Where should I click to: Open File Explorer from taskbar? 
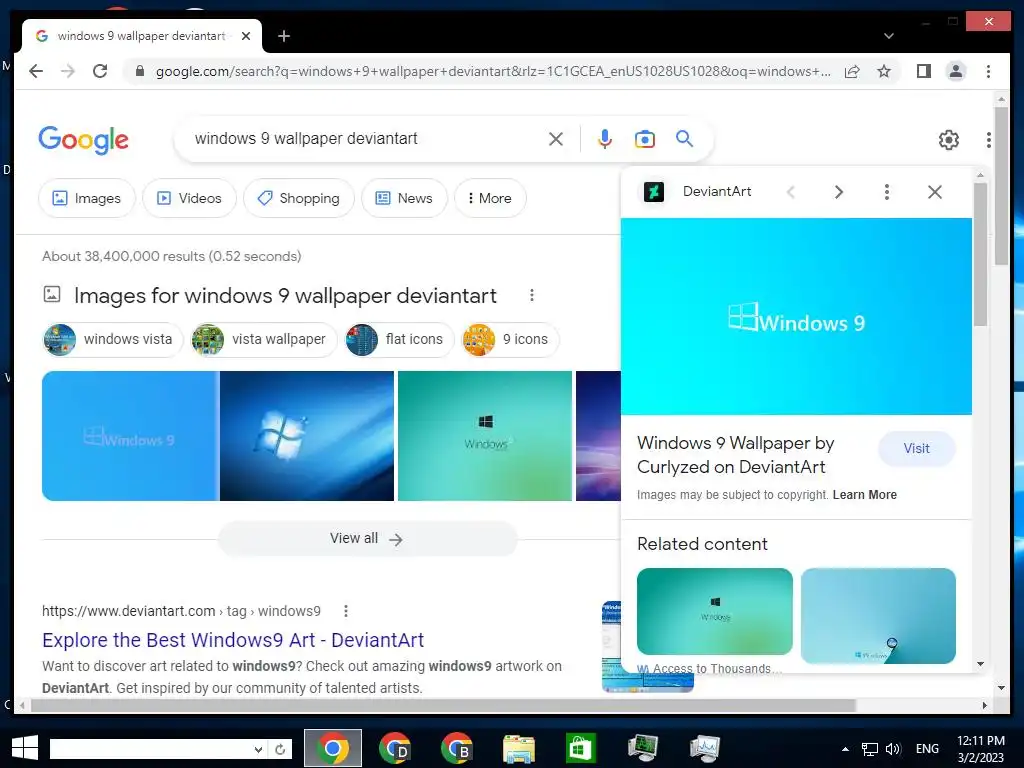point(519,748)
